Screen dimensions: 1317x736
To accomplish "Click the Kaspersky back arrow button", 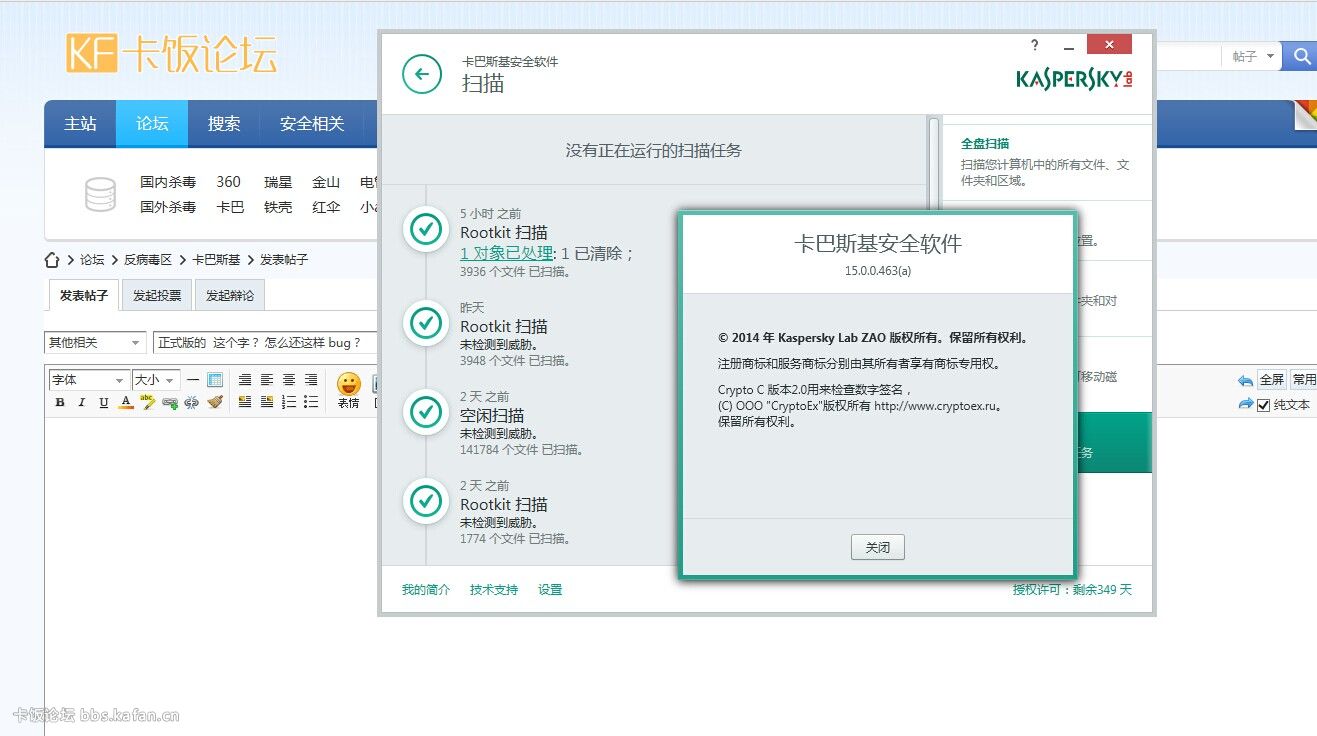I will (x=422, y=74).
